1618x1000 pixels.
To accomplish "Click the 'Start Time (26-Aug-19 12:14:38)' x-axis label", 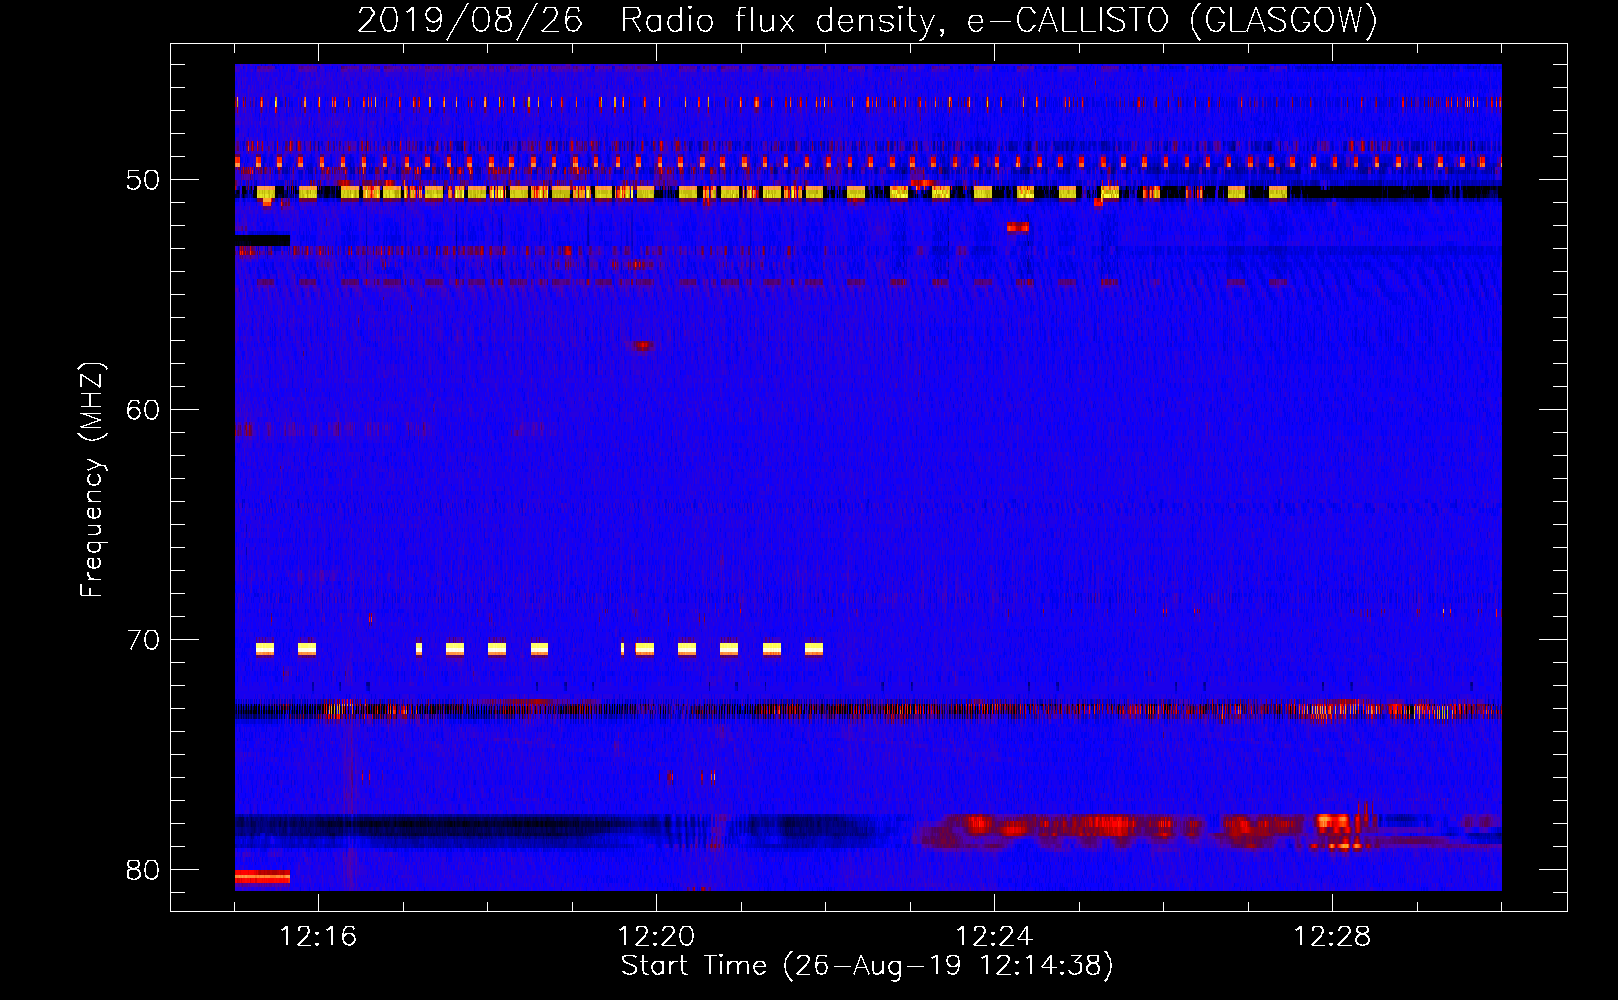I will click(x=867, y=966).
